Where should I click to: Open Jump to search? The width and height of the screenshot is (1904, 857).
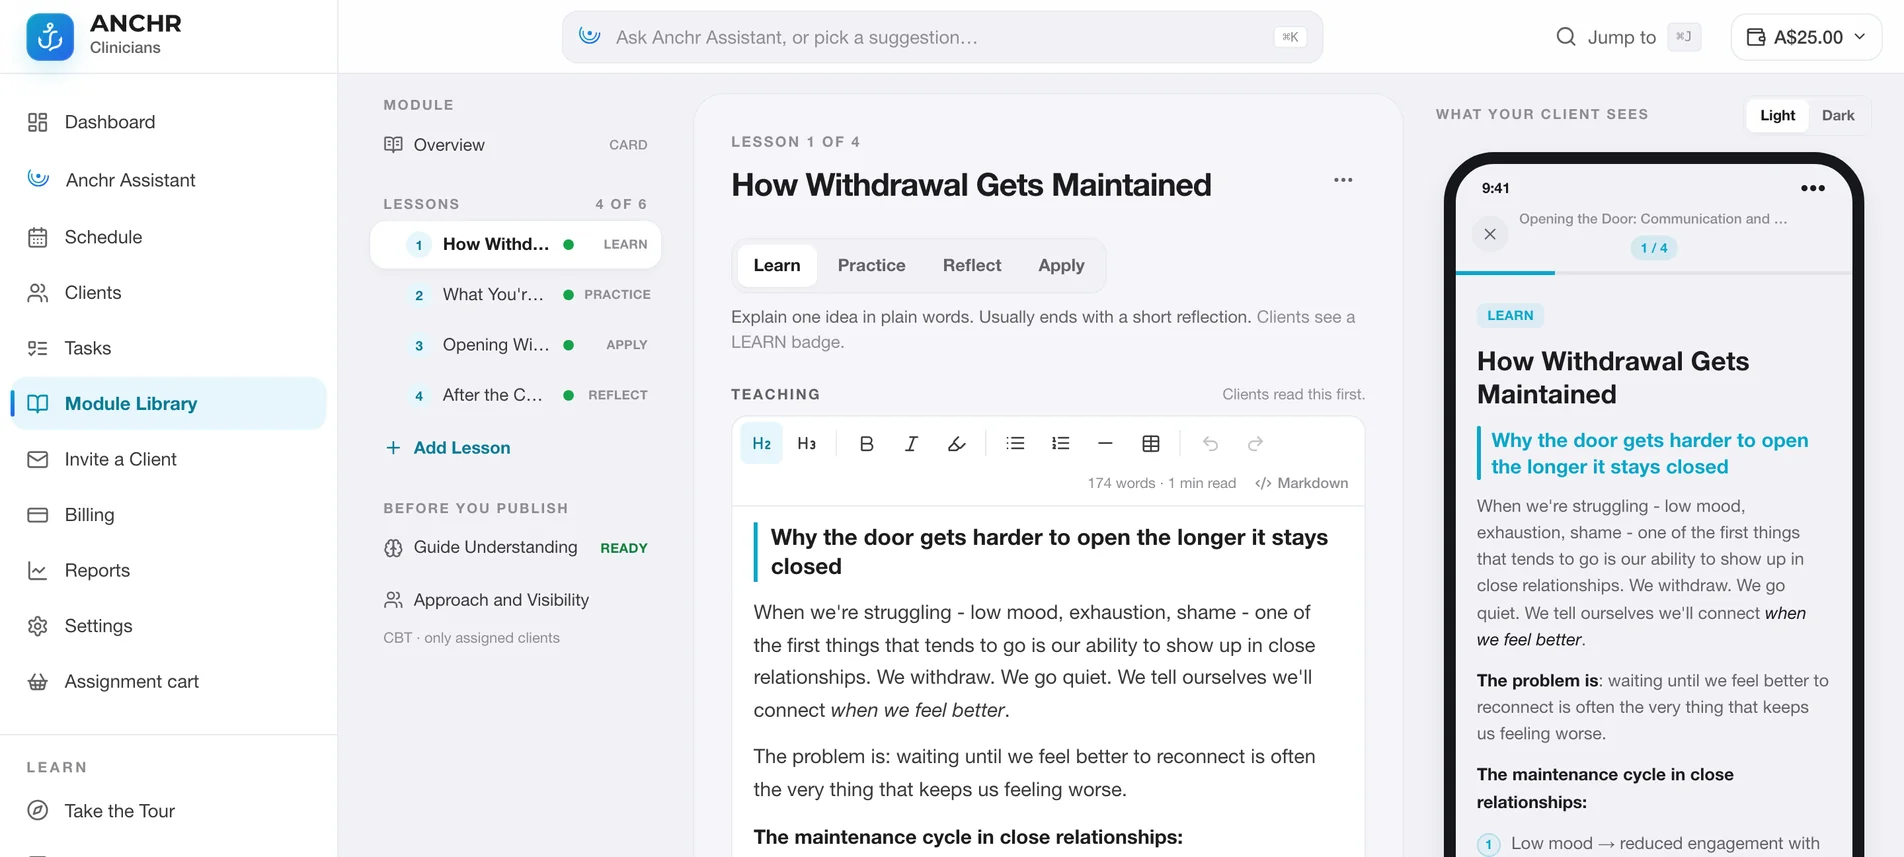(1628, 37)
